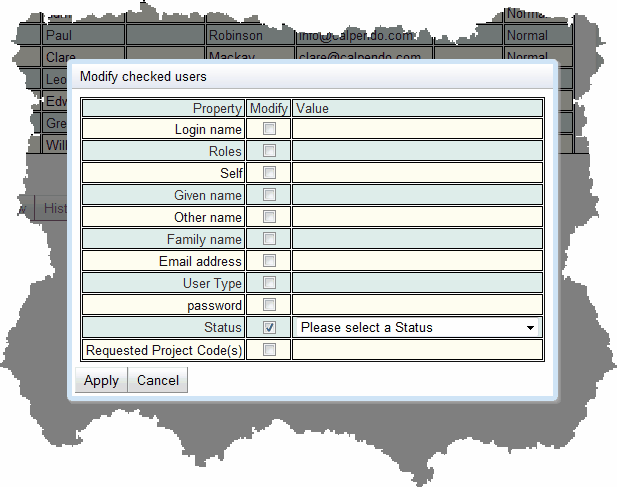
Task: Toggle the Given name modify checkbox
Action: [269, 195]
